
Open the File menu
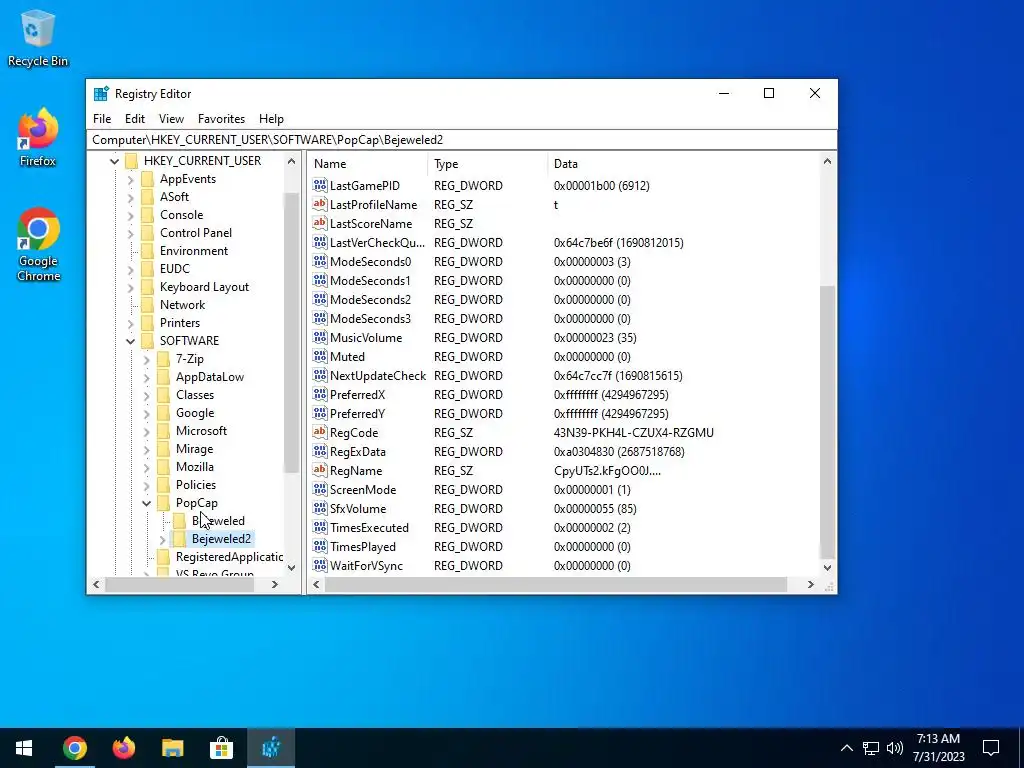(102, 119)
